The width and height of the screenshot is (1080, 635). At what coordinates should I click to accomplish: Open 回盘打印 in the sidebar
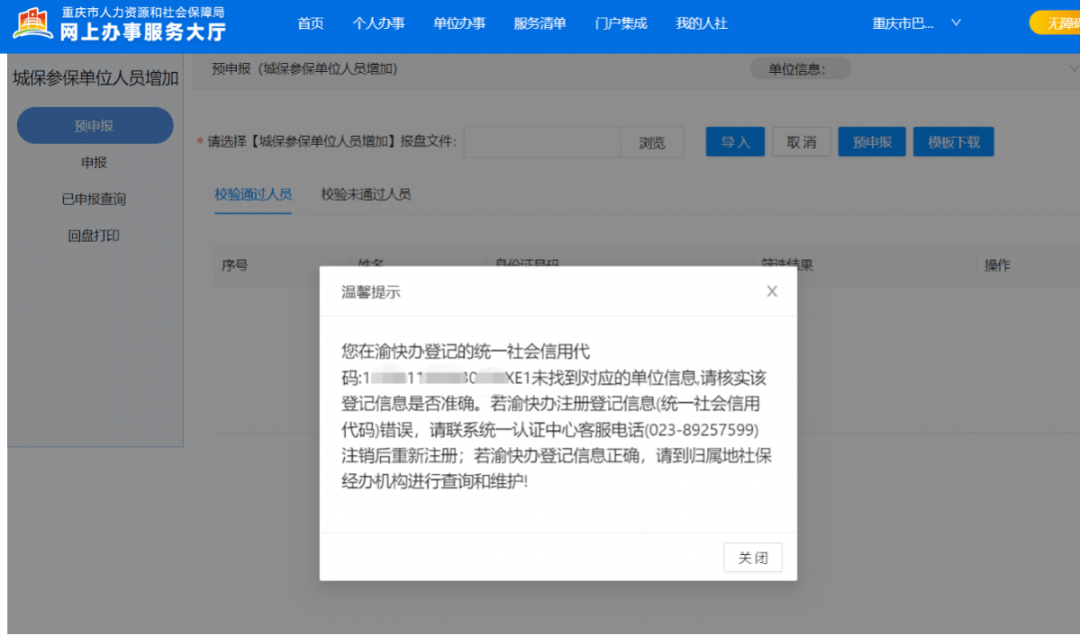93,235
